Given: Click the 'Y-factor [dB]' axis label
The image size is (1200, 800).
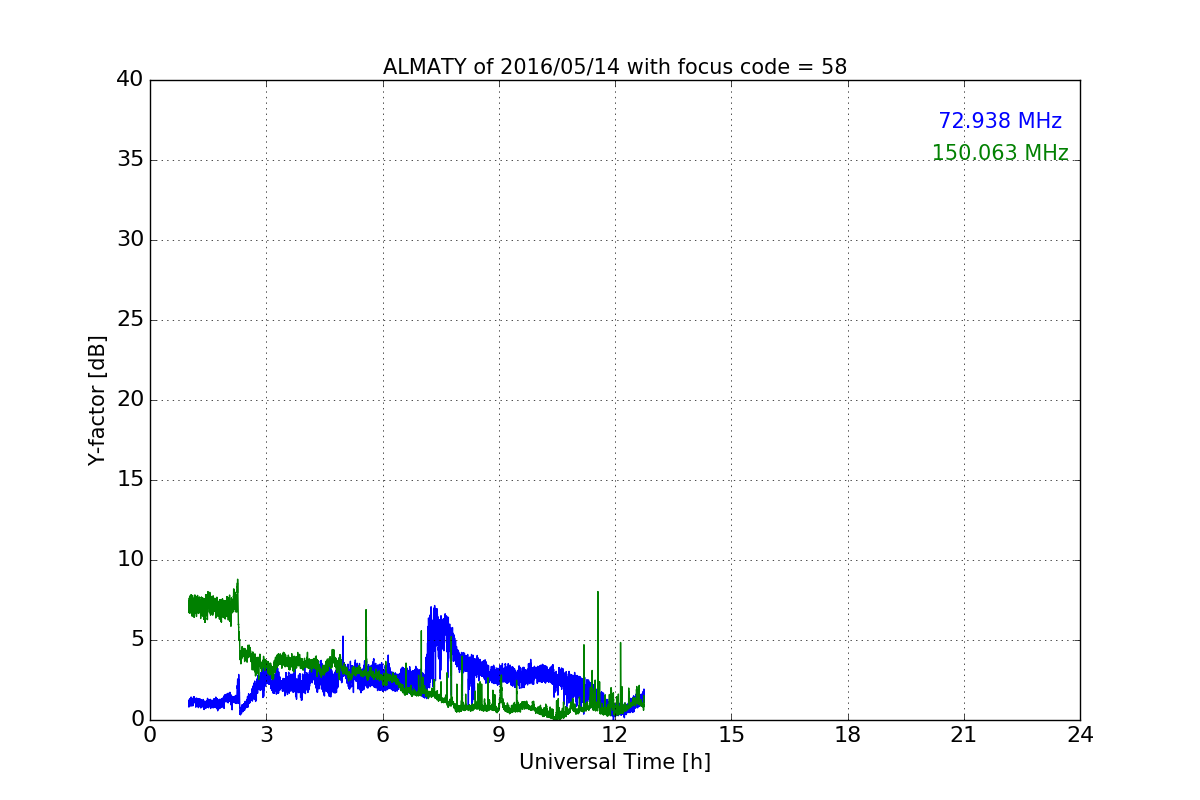Looking at the screenshot, I should (x=97, y=400).
